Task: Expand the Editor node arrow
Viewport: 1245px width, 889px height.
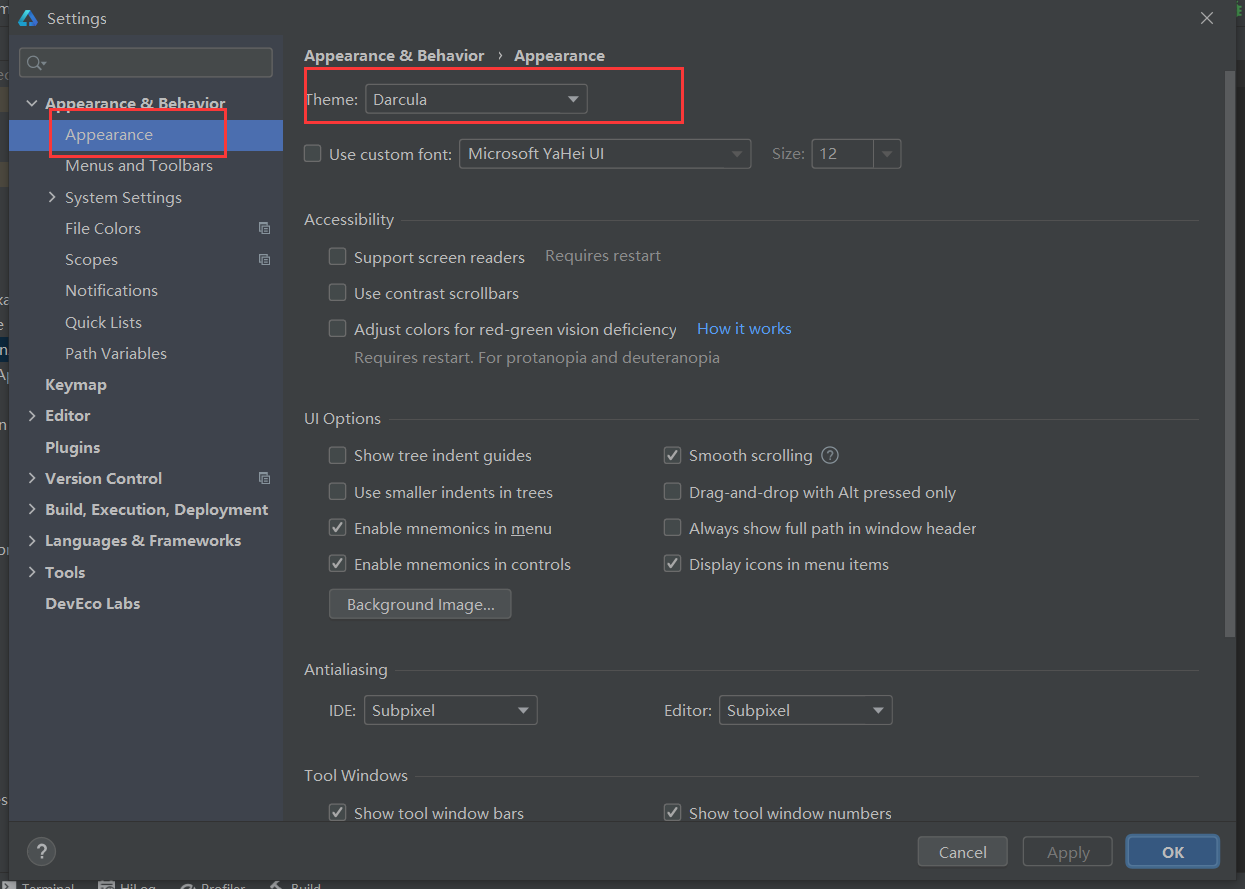Action: (x=32, y=415)
